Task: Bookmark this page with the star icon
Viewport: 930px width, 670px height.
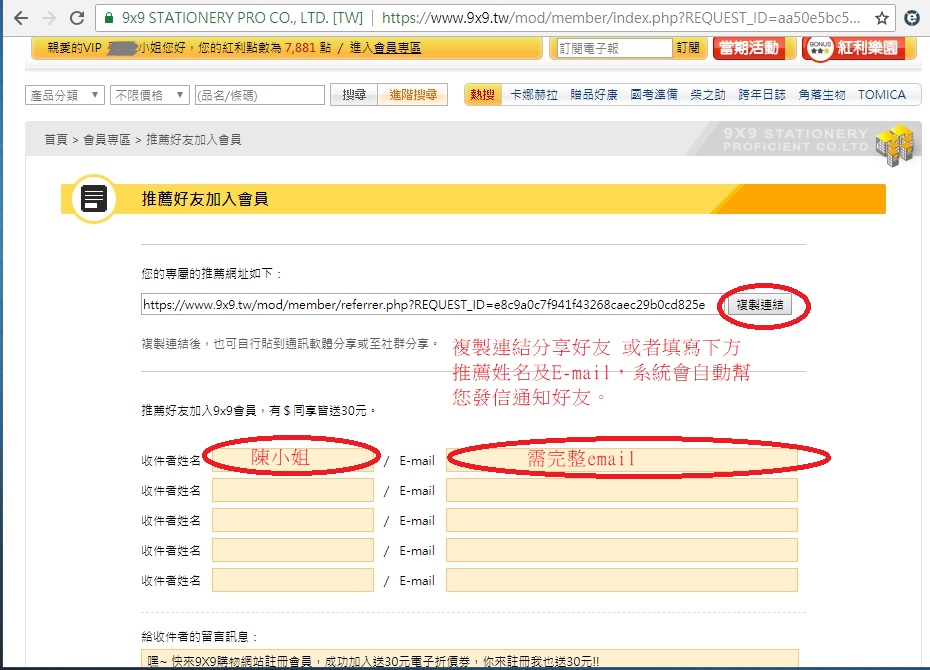Action: coord(882,18)
